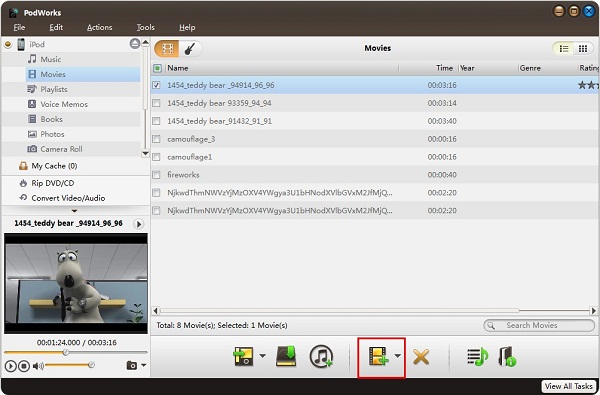
Task: Click the Play button in the player
Action: [x=10, y=366]
